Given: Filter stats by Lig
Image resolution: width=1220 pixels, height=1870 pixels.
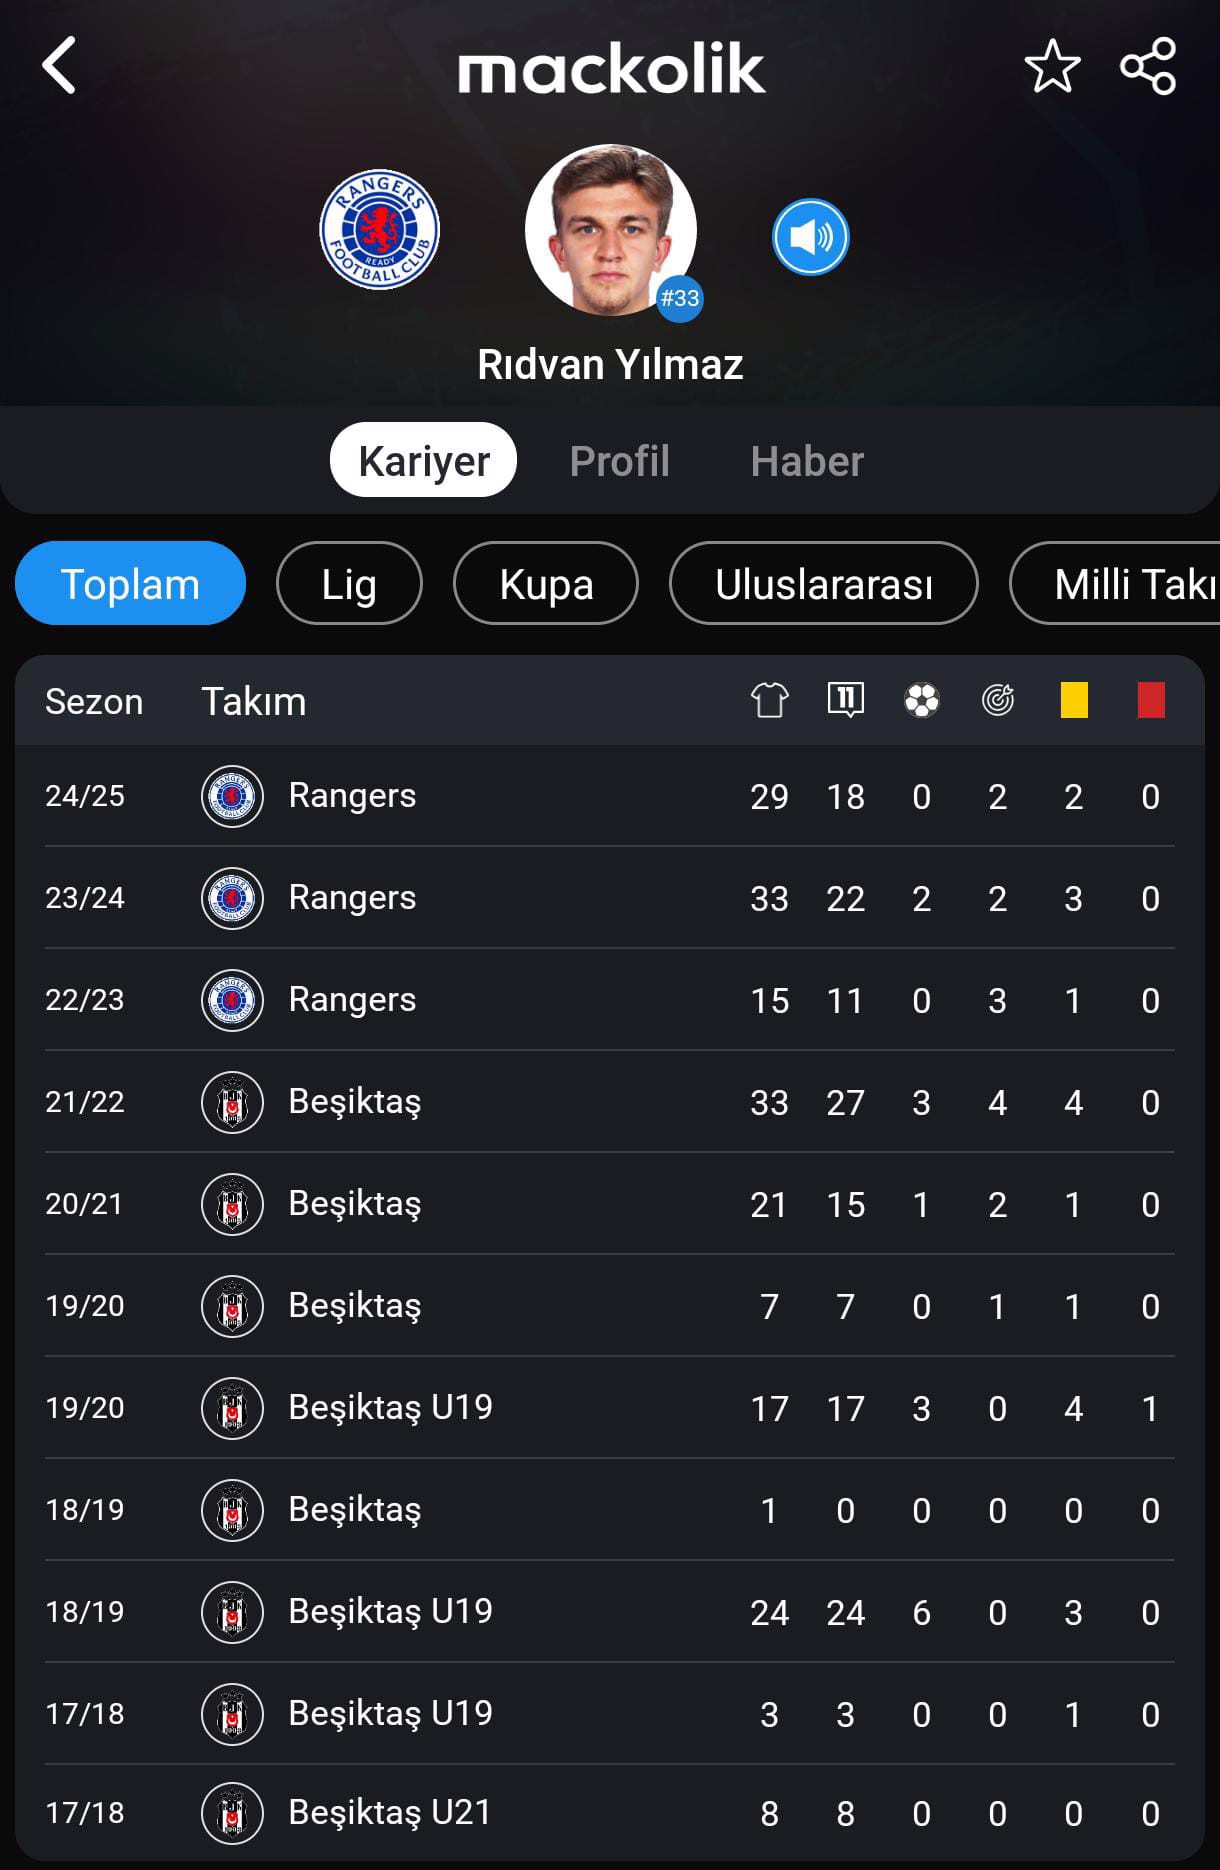Looking at the screenshot, I should coord(349,583).
